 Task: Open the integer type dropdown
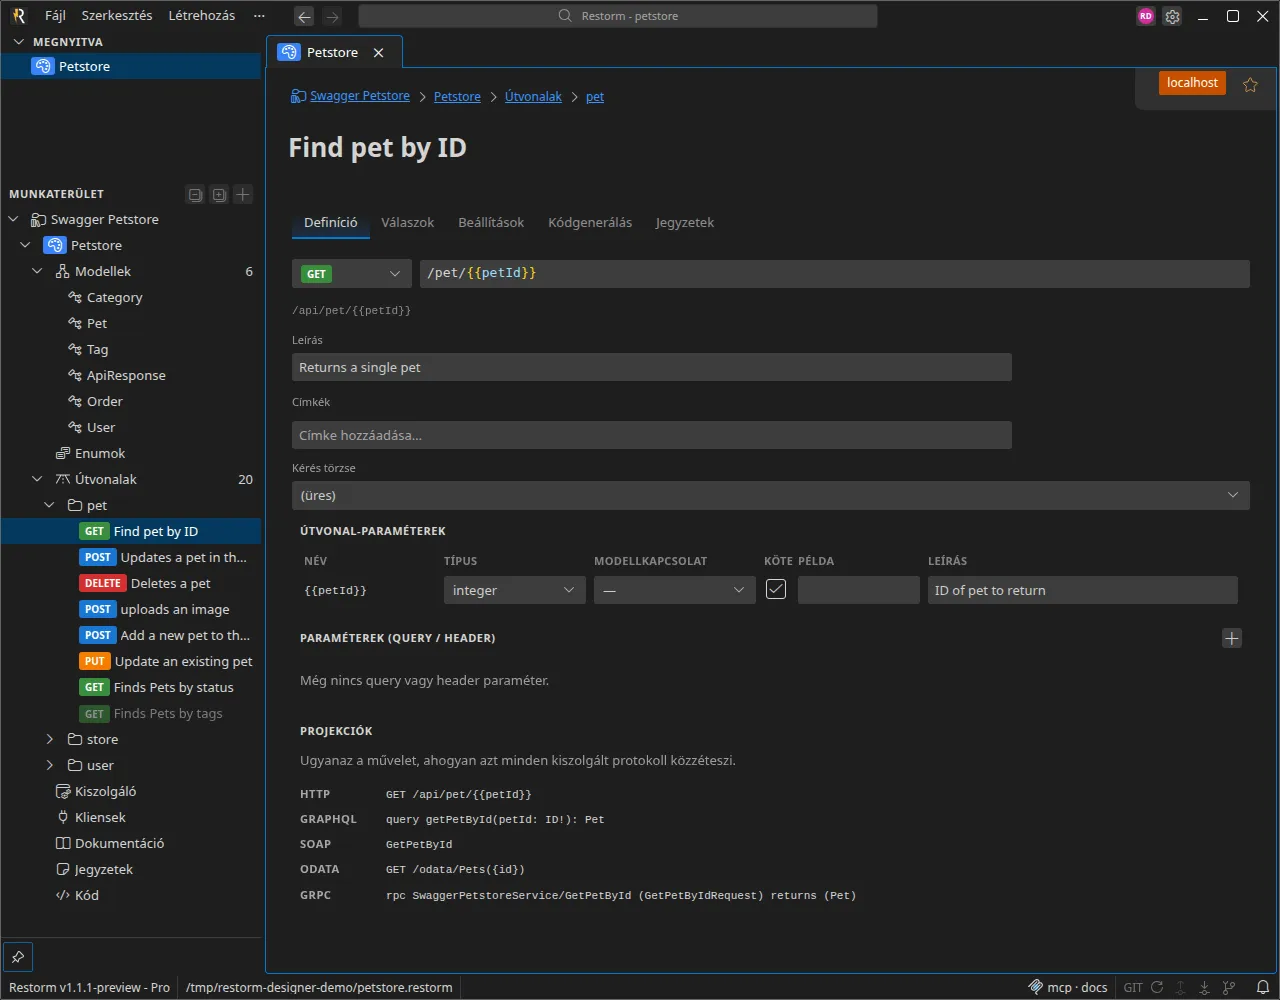point(515,590)
